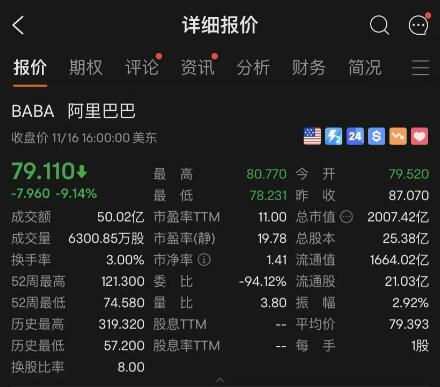Tap the 总市值 value 2007.42亿
This screenshot has width=440, height=387.
tap(398, 217)
